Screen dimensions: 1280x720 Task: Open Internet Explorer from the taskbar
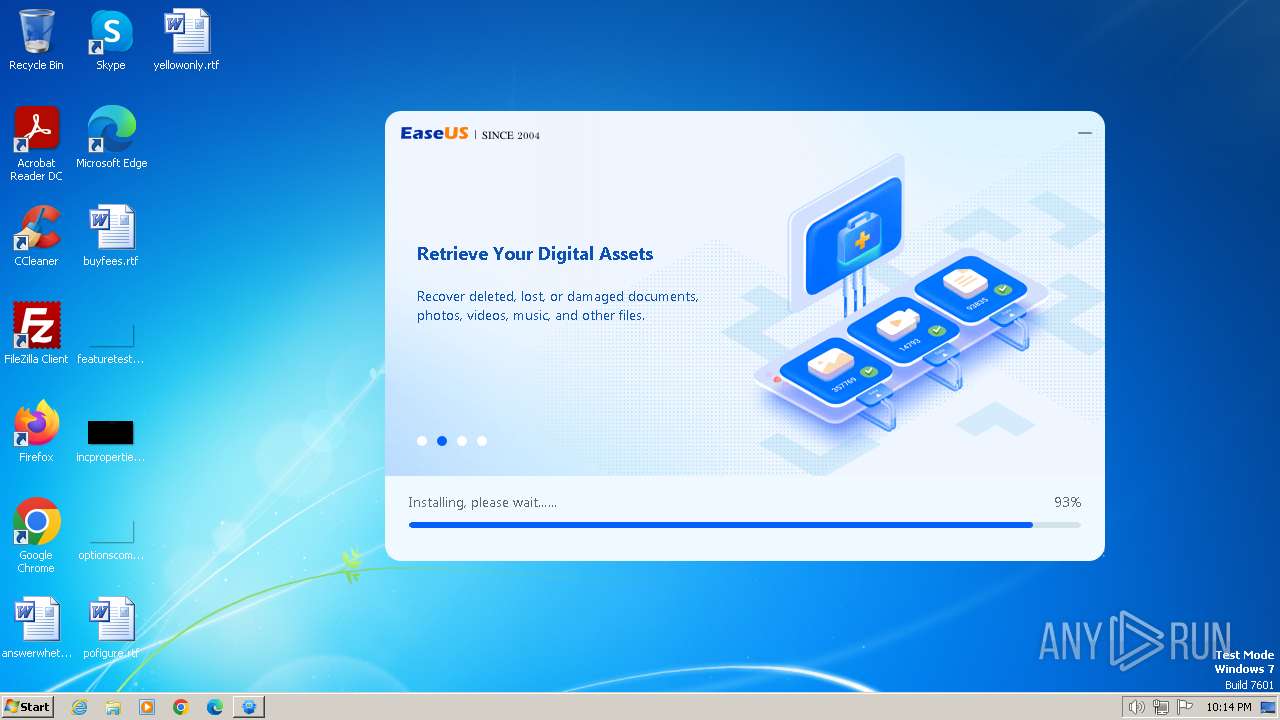(79, 707)
